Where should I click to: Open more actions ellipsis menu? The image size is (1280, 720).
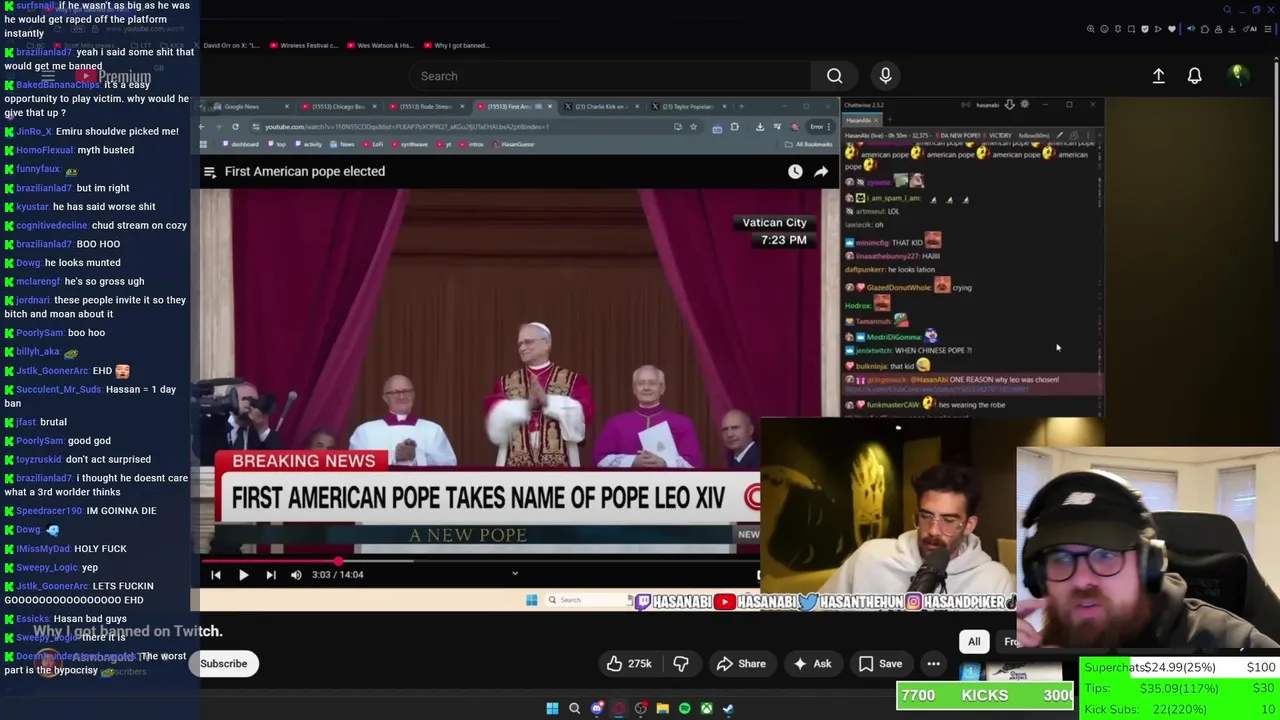point(933,664)
